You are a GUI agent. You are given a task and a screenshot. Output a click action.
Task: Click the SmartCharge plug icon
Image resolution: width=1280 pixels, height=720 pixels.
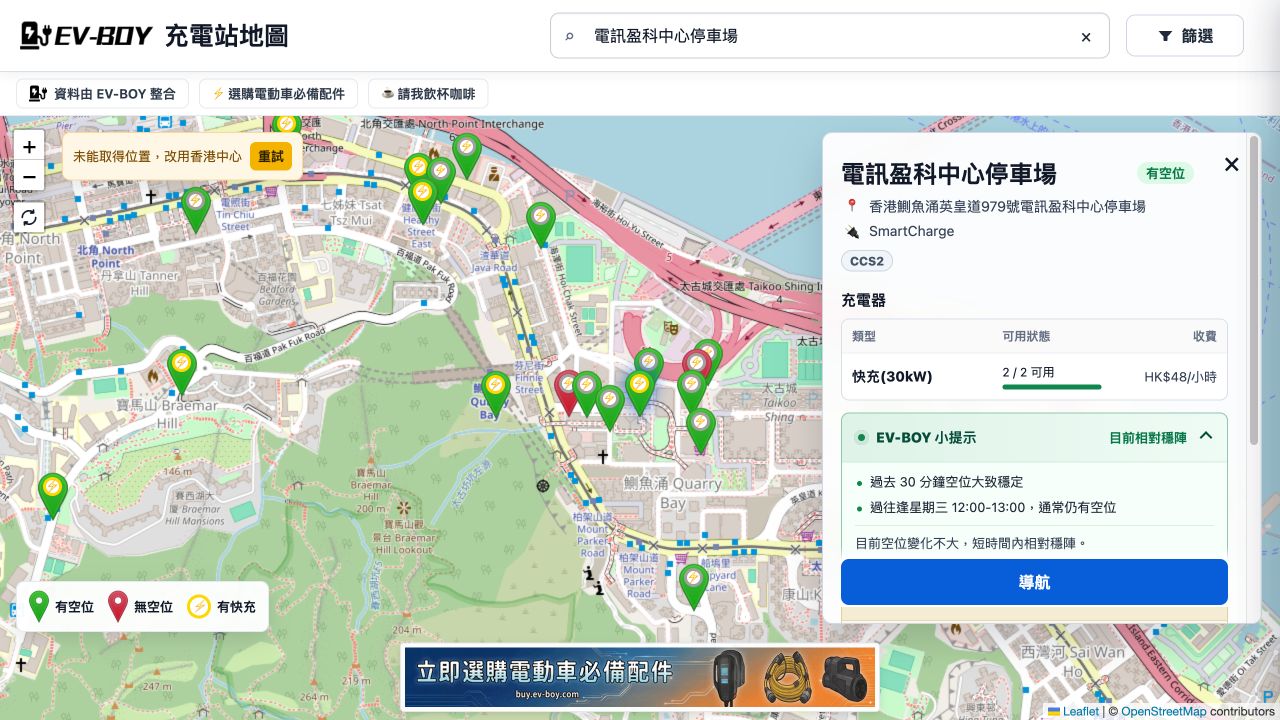coord(852,231)
